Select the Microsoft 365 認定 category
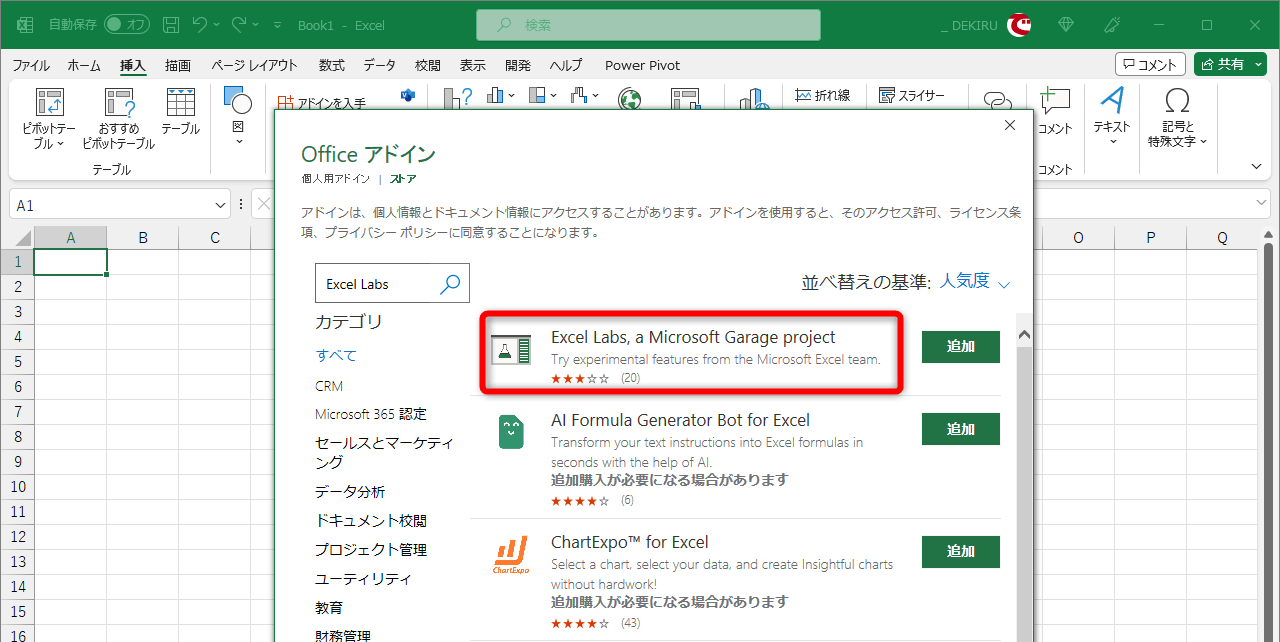The image size is (1280, 642). (x=371, y=414)
